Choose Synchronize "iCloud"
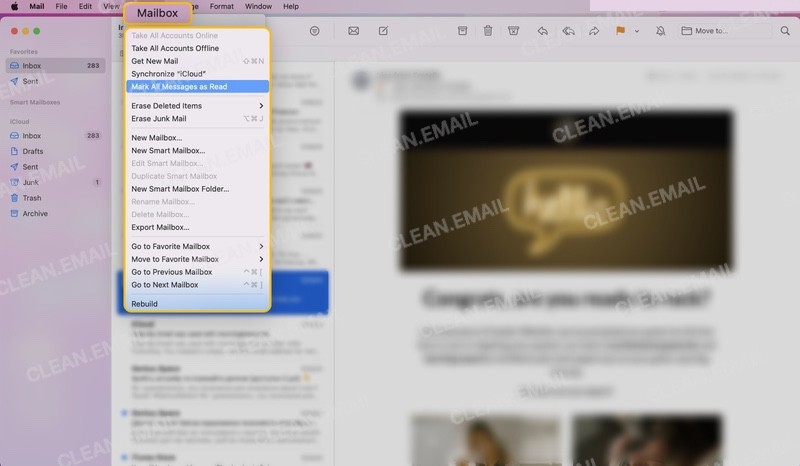This screenshot has width=800, height=466. click(197, 73)
